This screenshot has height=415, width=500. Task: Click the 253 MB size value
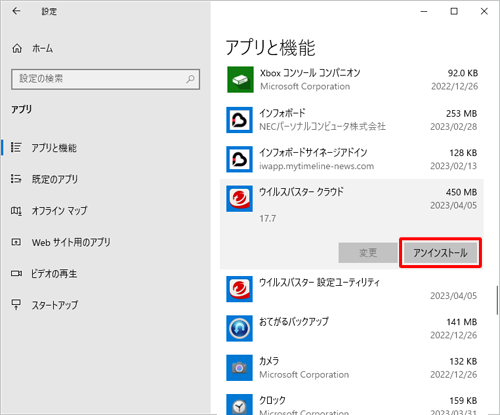[461, 114]
